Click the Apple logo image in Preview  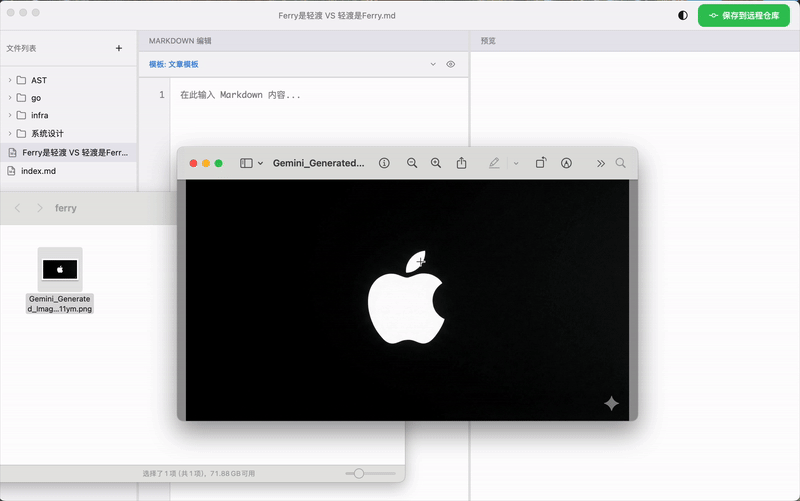406,297
